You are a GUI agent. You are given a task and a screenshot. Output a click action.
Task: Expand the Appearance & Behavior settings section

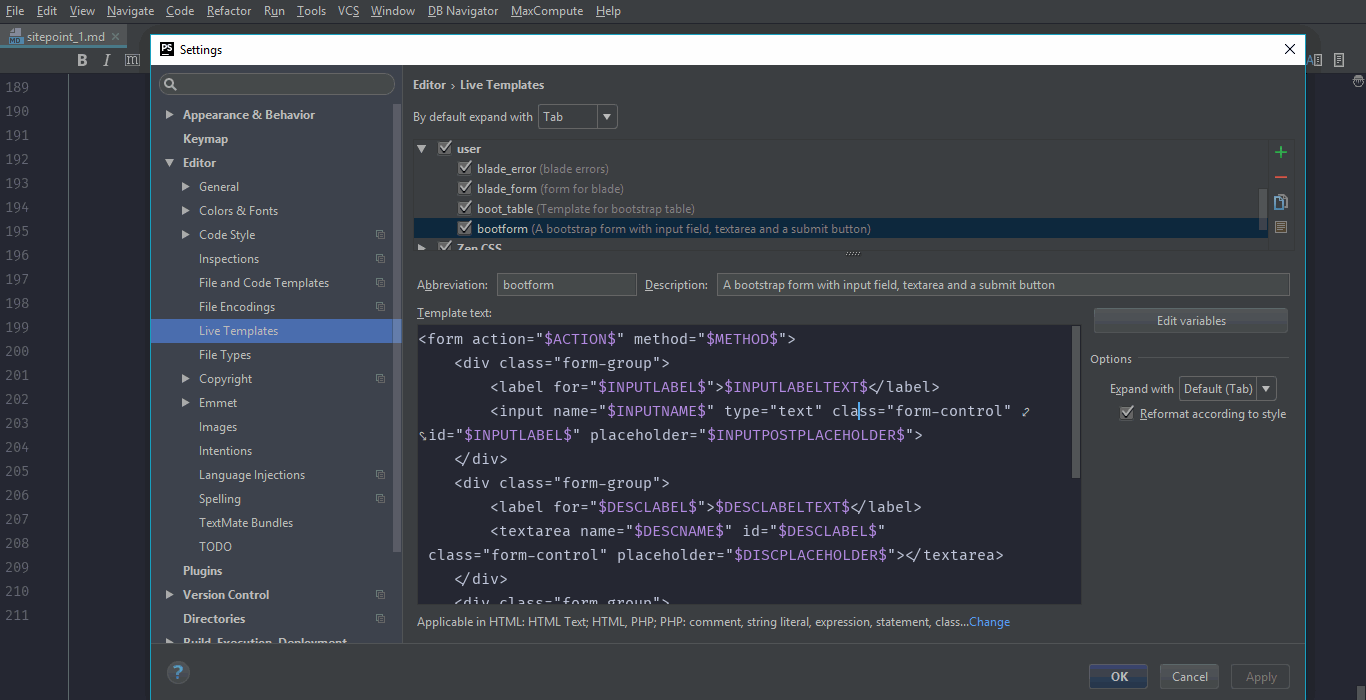click(170, 115)
